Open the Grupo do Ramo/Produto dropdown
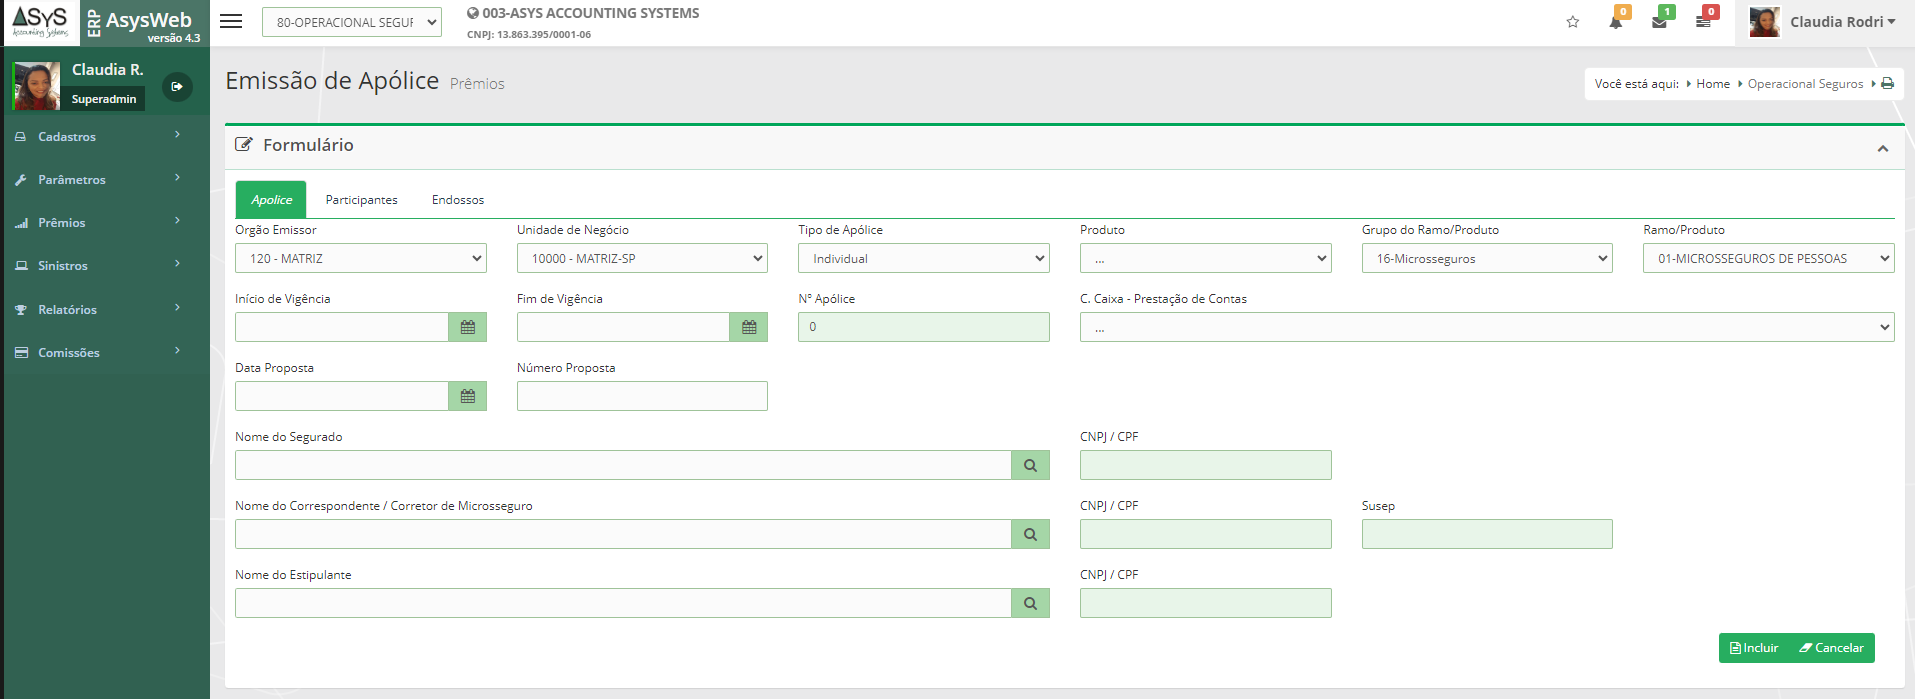1915x699 pixels. [x=1486, y=258]
